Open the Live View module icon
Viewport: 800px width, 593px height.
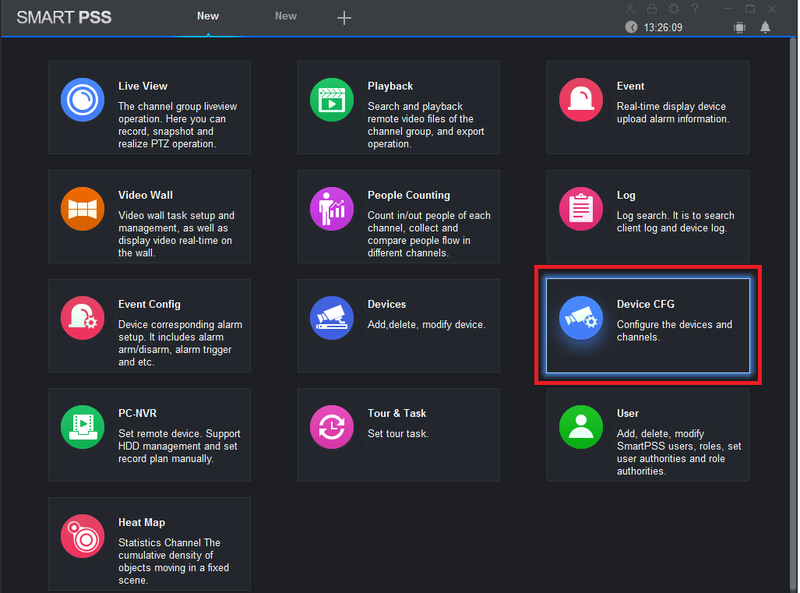pyautogui.click(x=83, y=100)
